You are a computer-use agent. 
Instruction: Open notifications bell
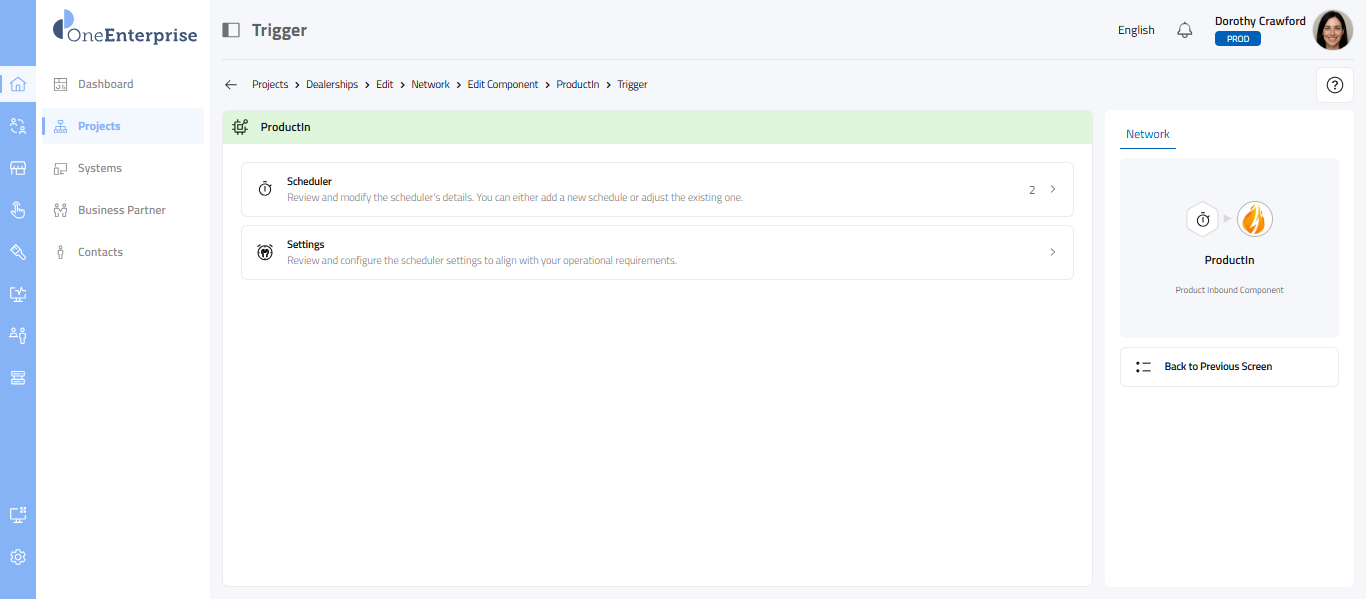1185,30
